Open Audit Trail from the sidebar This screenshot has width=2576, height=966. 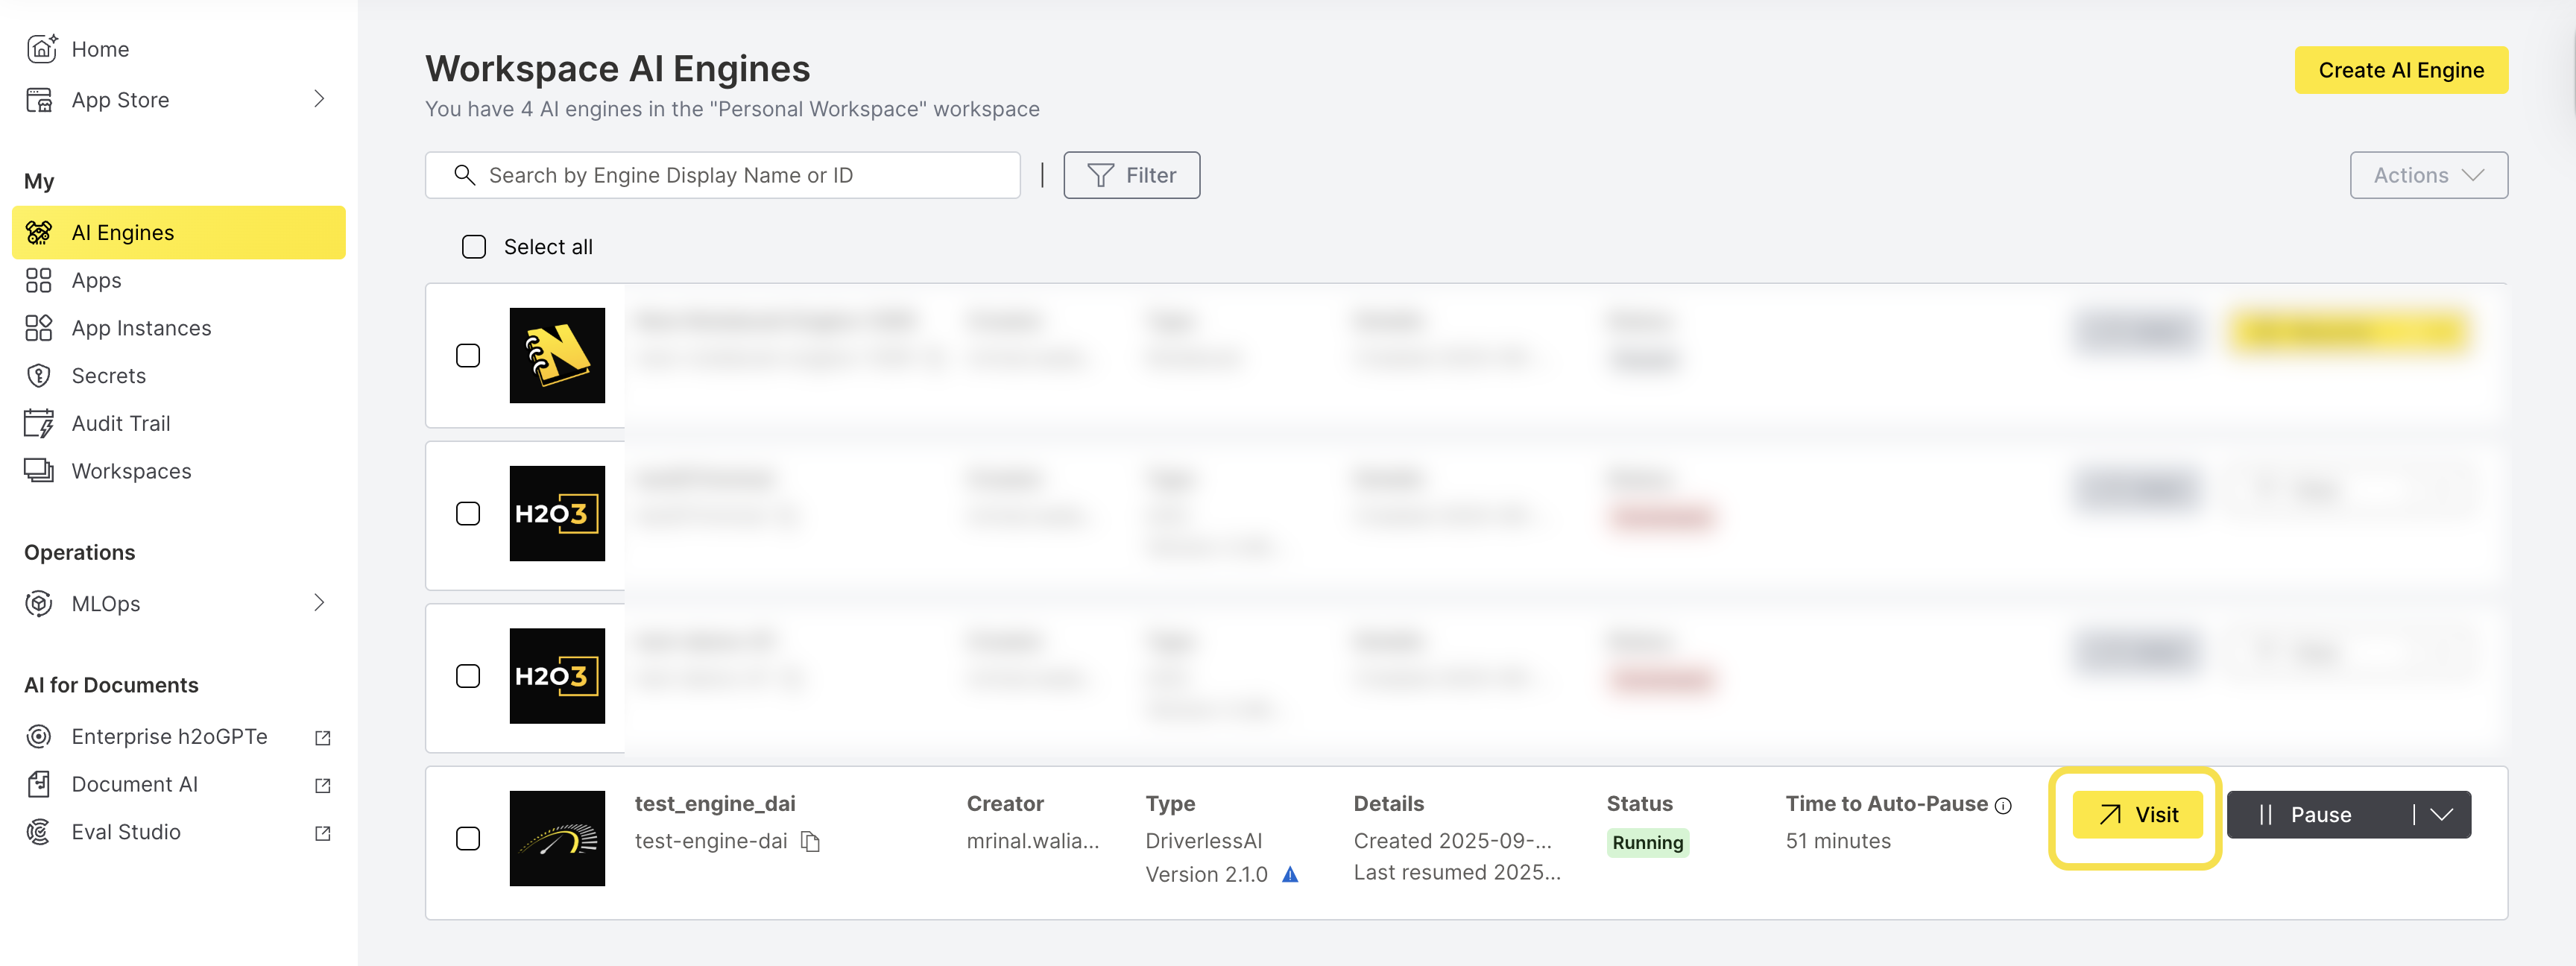click(x=120, y=424)
